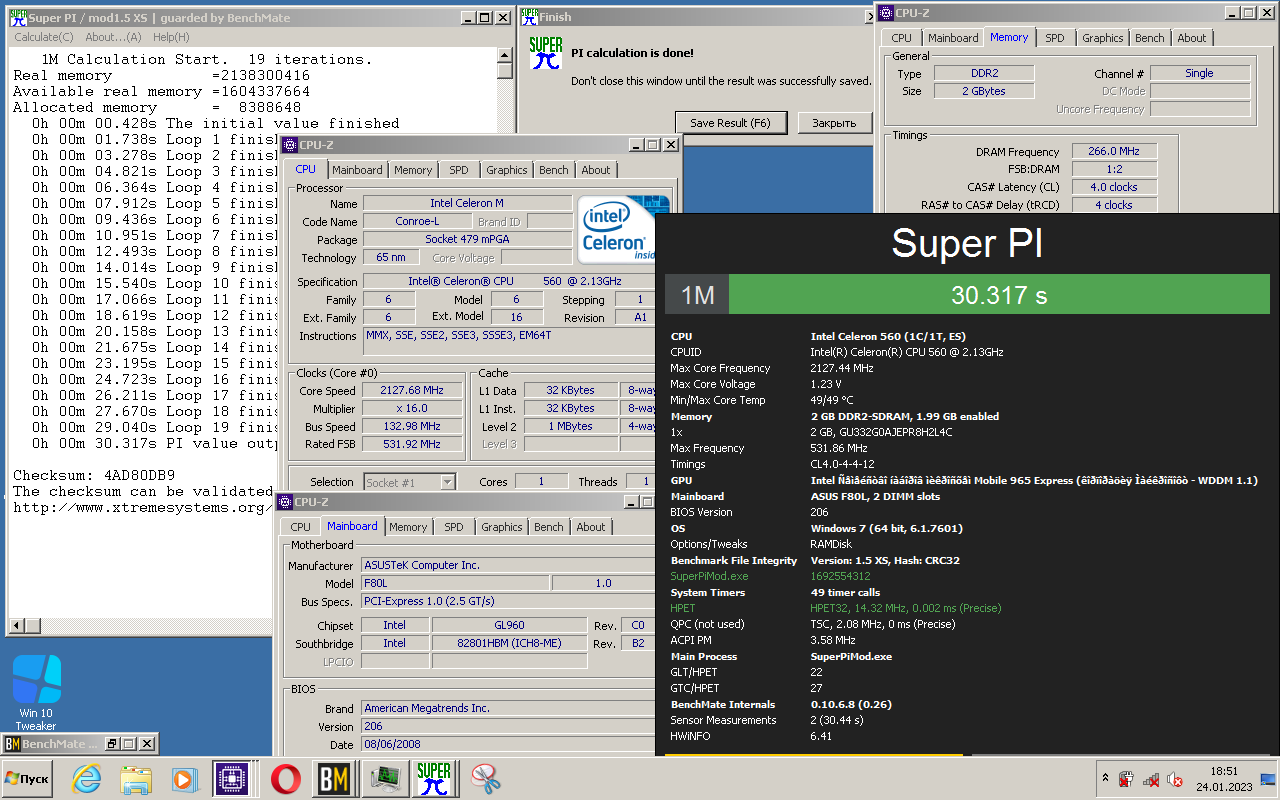Click the Core Speed 2127.68 MHz field
1280x800 pixels.
tap(411, 391)
